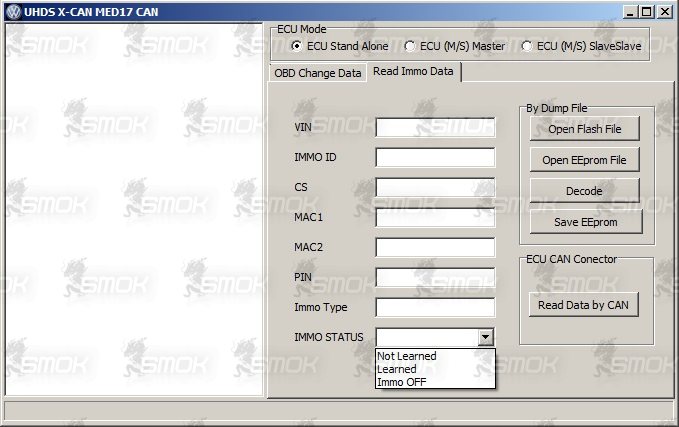This screenshot has width=679, height=427.
Task: Click Save EEprom button
Action: pyautogui.click(x=586, y=222)
